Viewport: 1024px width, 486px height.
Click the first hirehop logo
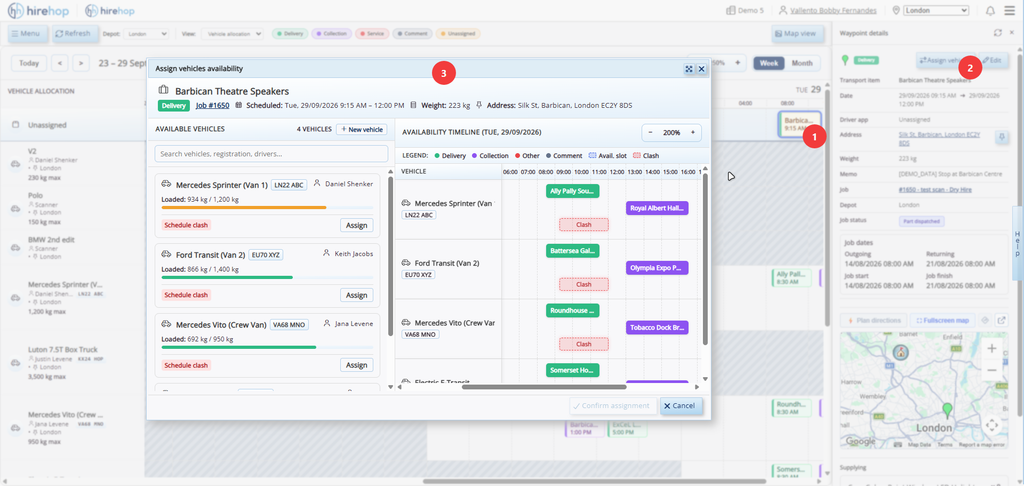(37, 10)
